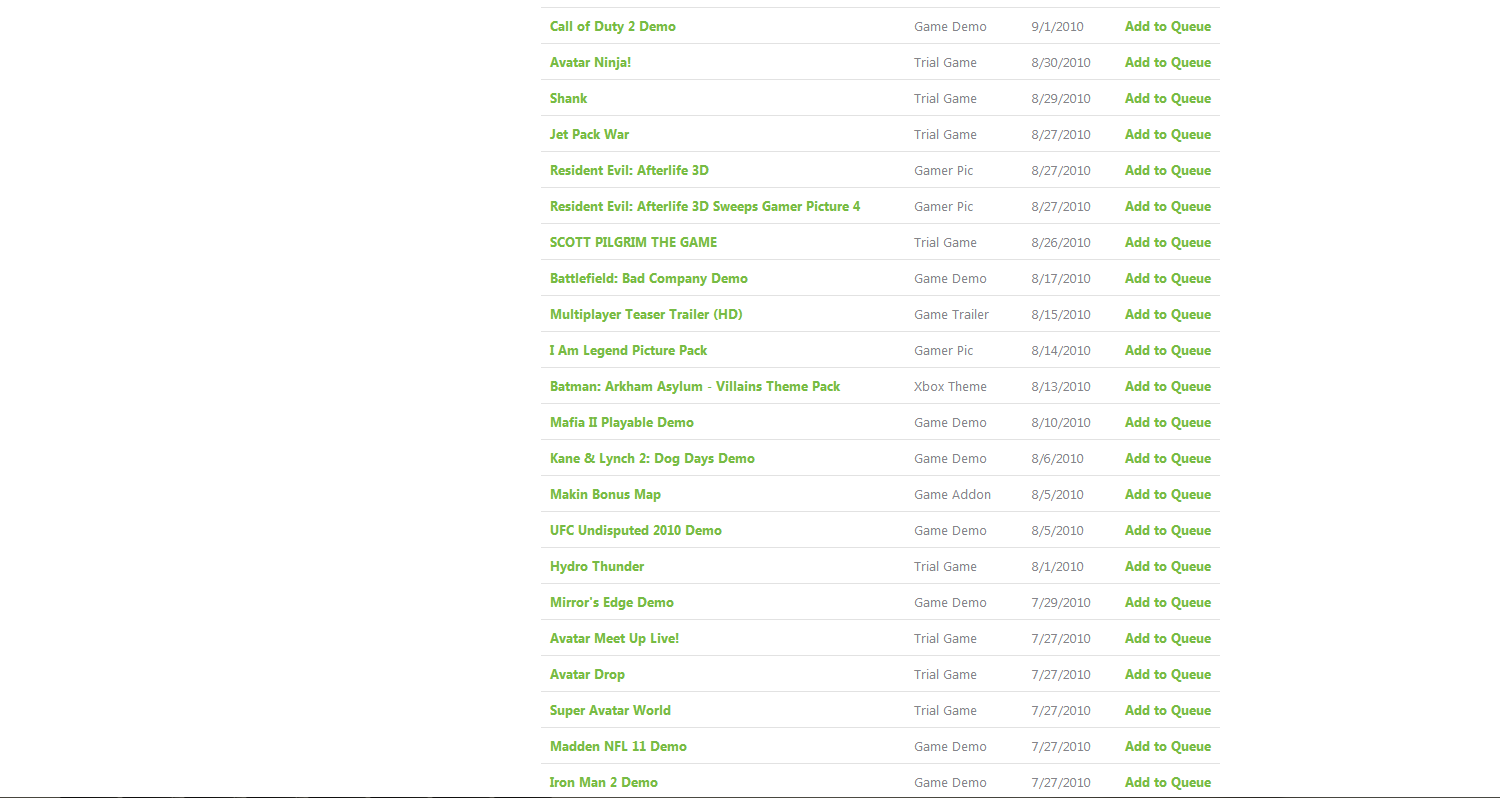Open Avatar Meet Up Live! title
1500x798 pixels.
click(x=614, y=639)
